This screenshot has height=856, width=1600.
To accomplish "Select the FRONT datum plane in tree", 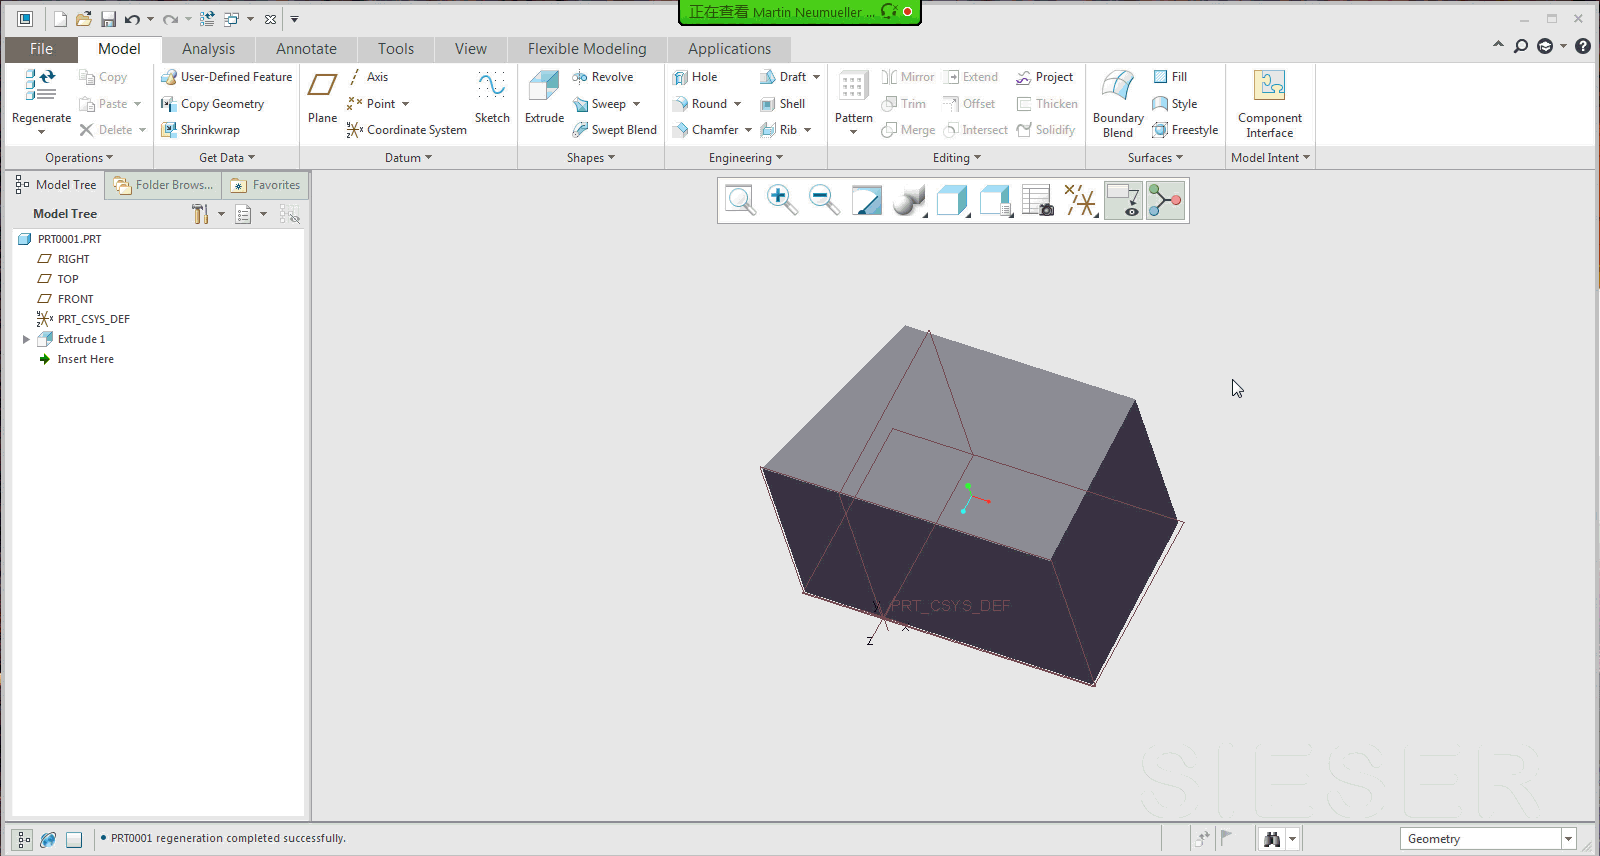I will click(75, 299).
